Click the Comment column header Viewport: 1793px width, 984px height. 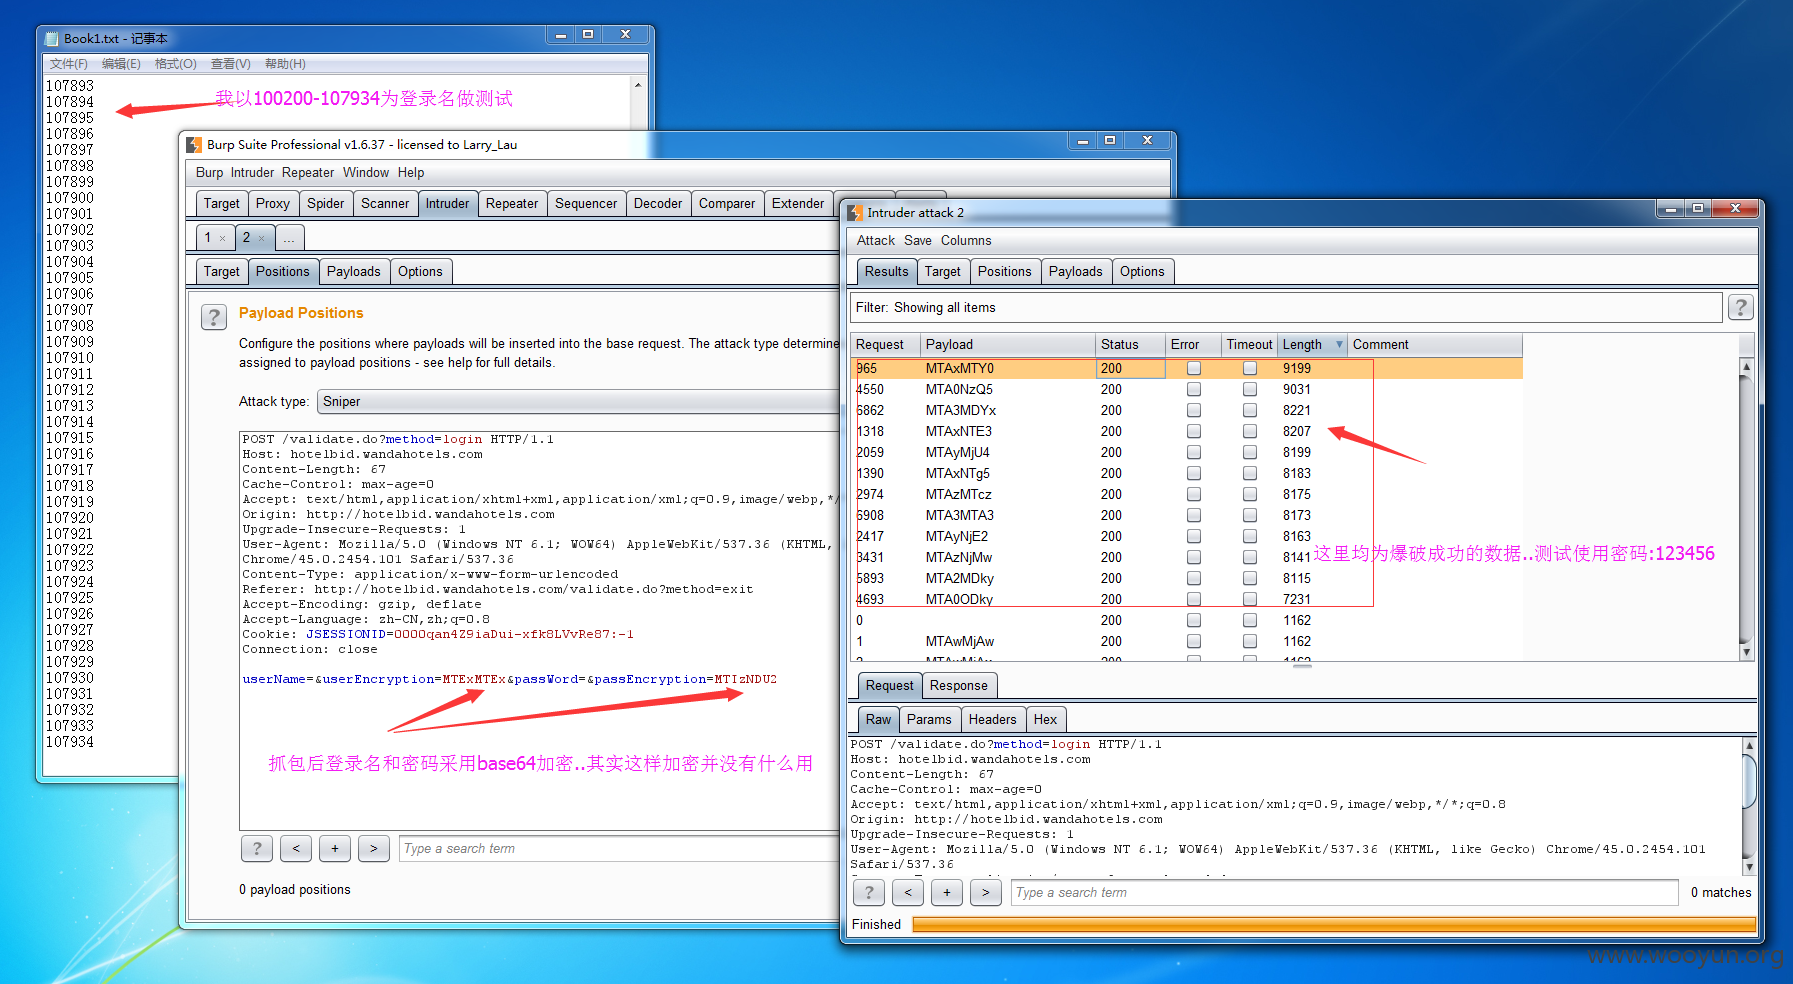pos(1435,344)
